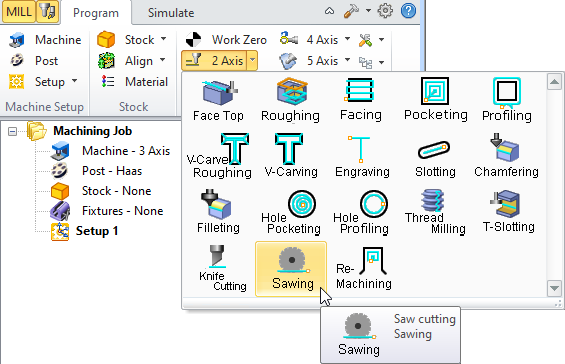Image resolution: width=565 pixels, height=364 pixels.
Task: Switch to the Program tab
Action: click(96, 13)
